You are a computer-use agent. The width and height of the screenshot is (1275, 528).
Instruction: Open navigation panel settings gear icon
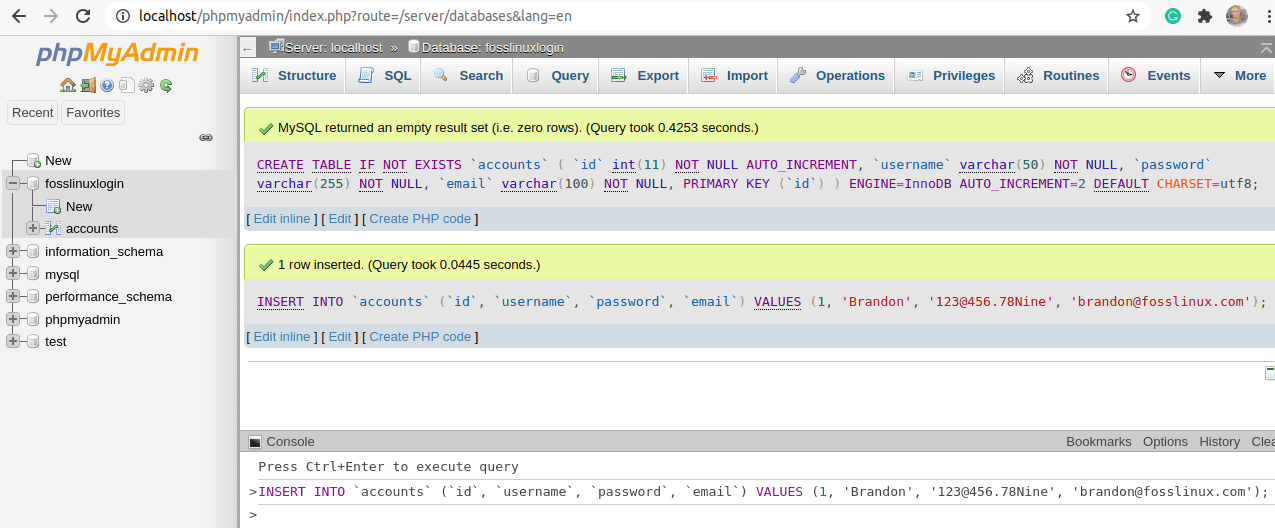pos(146,85)
